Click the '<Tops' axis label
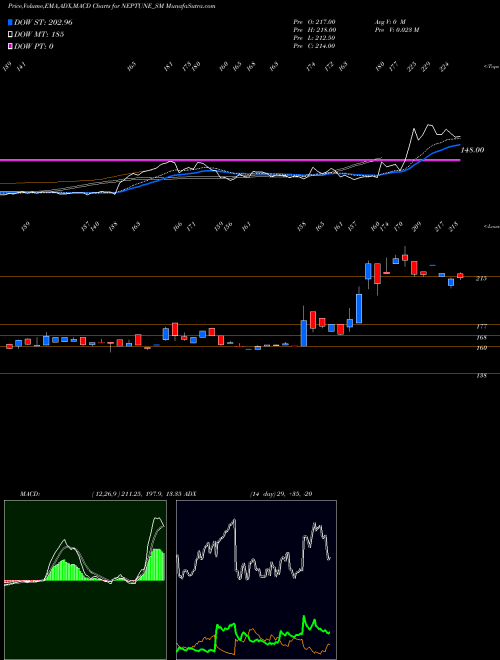The height and width of the screenshot is (660, 500). 491,67
